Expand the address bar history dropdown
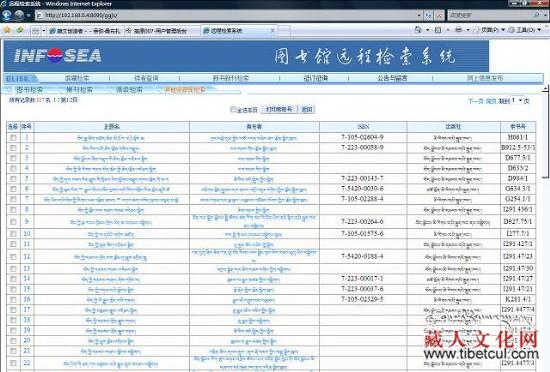 tap(419, 15)
